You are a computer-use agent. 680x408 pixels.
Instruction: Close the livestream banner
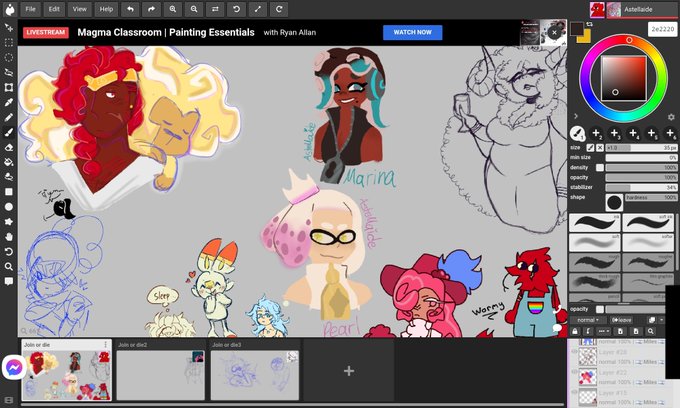(554, 33)
